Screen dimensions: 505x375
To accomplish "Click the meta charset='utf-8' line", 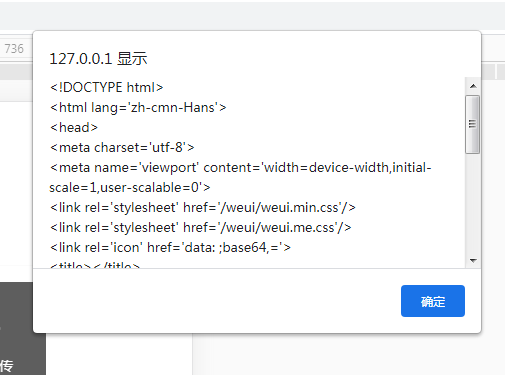I will click(x=122, y=147).
